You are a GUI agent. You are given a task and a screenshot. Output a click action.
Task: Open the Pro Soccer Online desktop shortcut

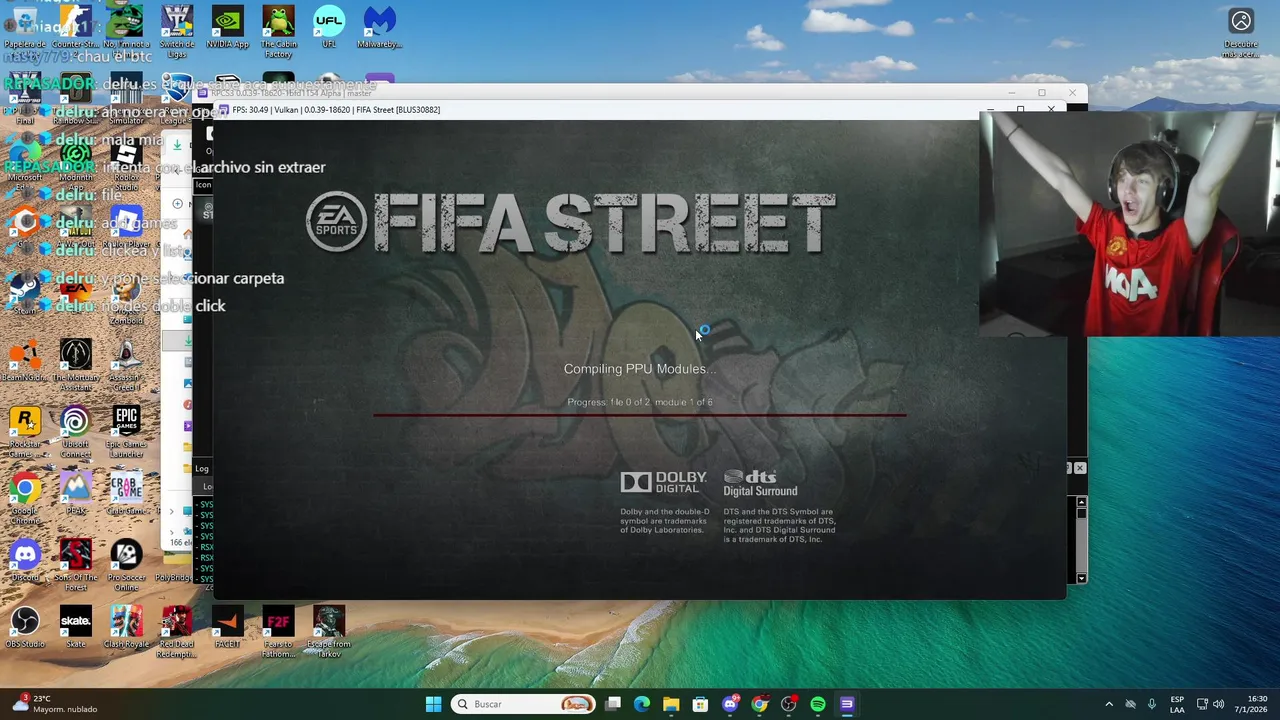click(x=126, y=566)
